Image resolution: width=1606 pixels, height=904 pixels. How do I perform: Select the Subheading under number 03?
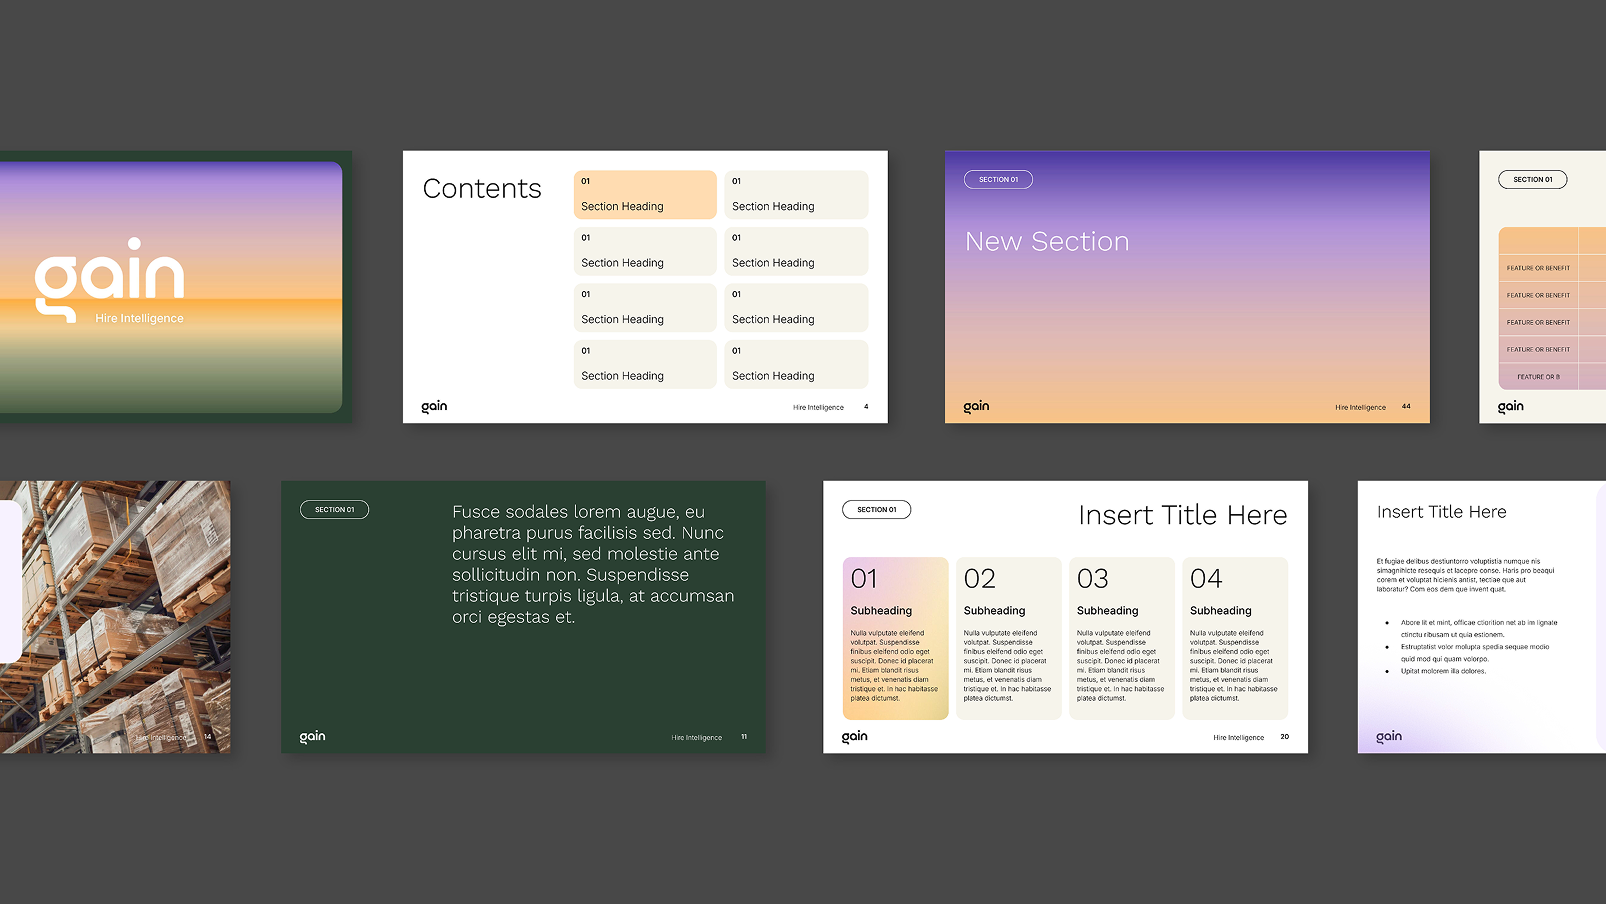pyautogui.click(x=1107, y=611)
